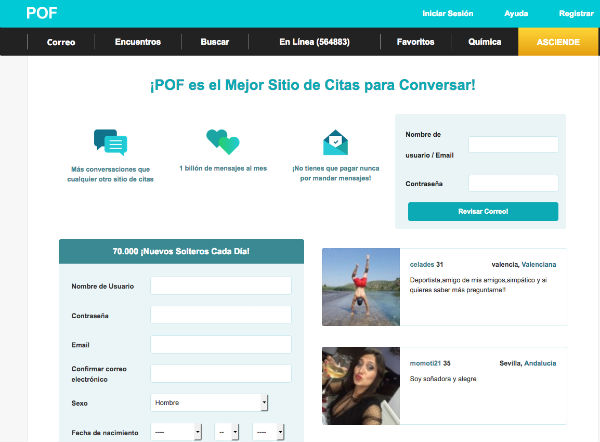Click the POF logo in header
Screen dimensions: 600x442
pyautogui.click(x=43, y=13)
